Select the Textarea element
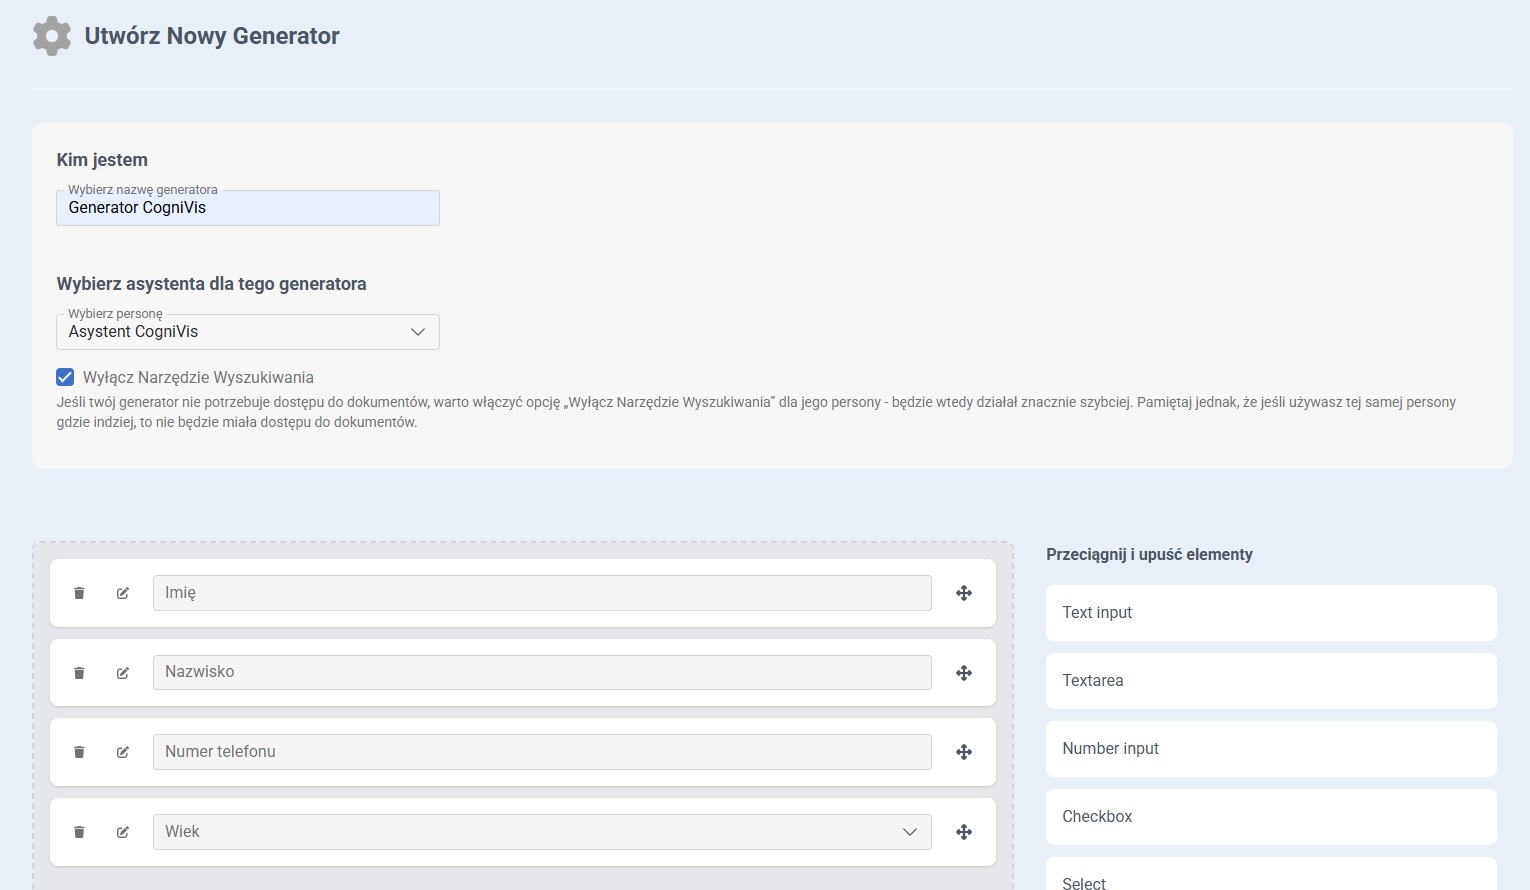Image resolution: width=1530 pixels, height=890 pixels. tap(1270, 681)
